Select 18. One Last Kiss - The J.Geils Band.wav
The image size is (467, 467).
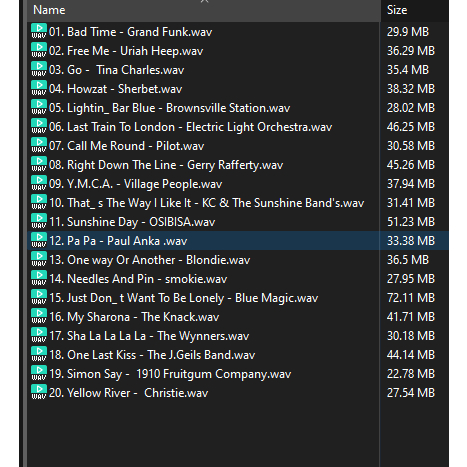pos(152,355)
